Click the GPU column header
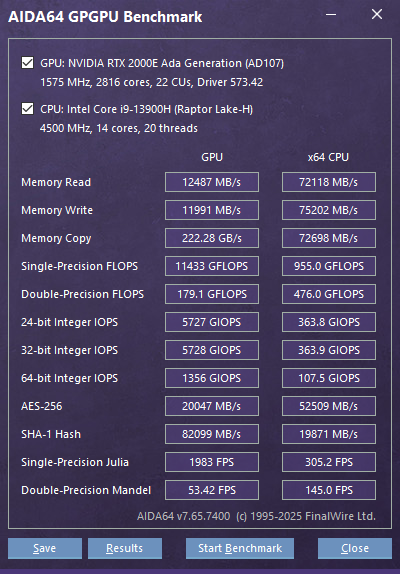The height and width of the screenshot is (574, 400). (212, 157)
